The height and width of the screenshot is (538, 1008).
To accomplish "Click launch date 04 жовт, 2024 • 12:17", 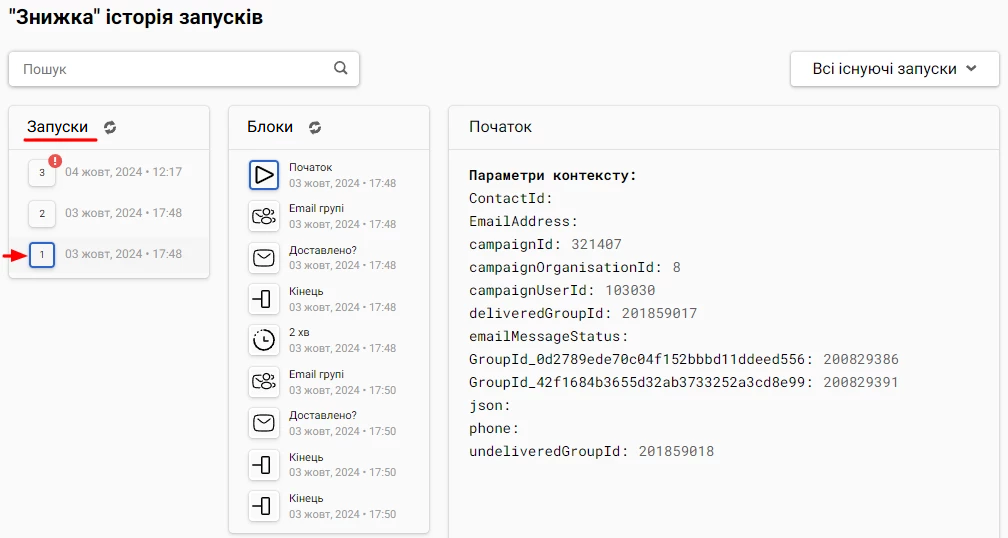I will [x=123, y=172].
